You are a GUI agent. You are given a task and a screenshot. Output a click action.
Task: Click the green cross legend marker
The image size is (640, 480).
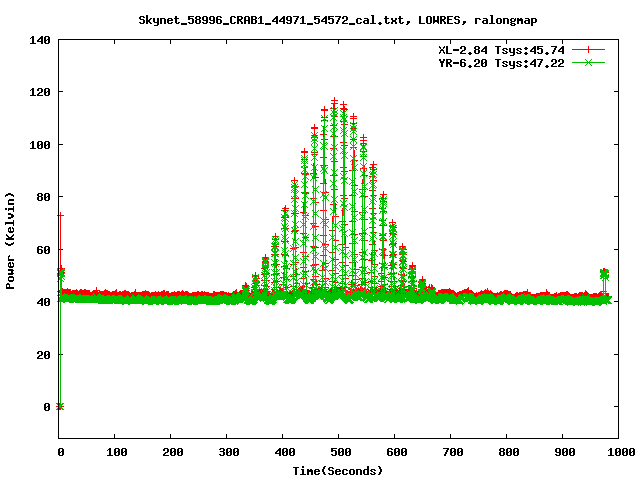coord(588,63)
